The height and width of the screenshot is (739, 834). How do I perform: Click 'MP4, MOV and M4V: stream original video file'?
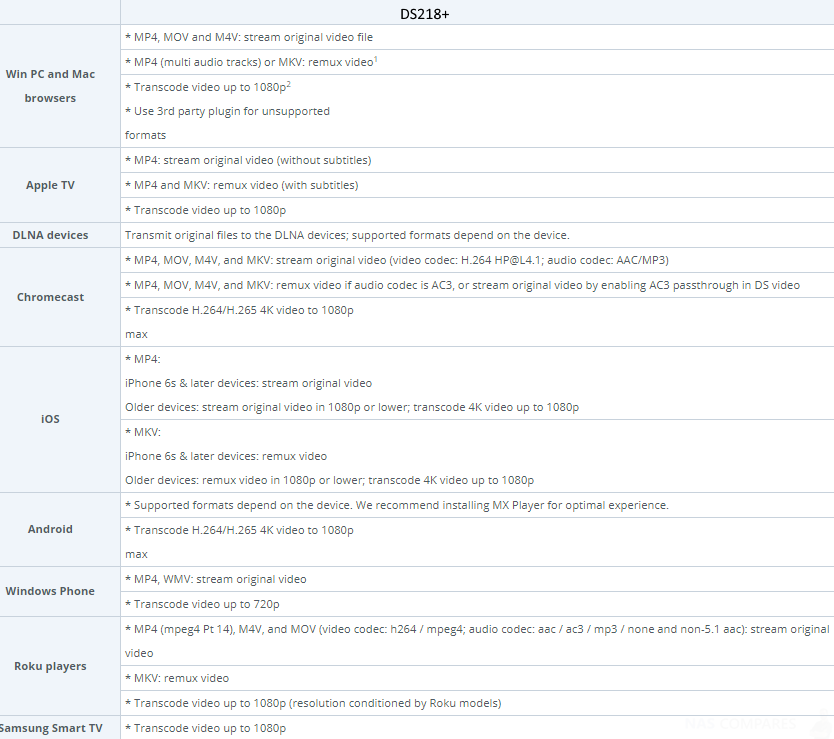tap(249, 37)
